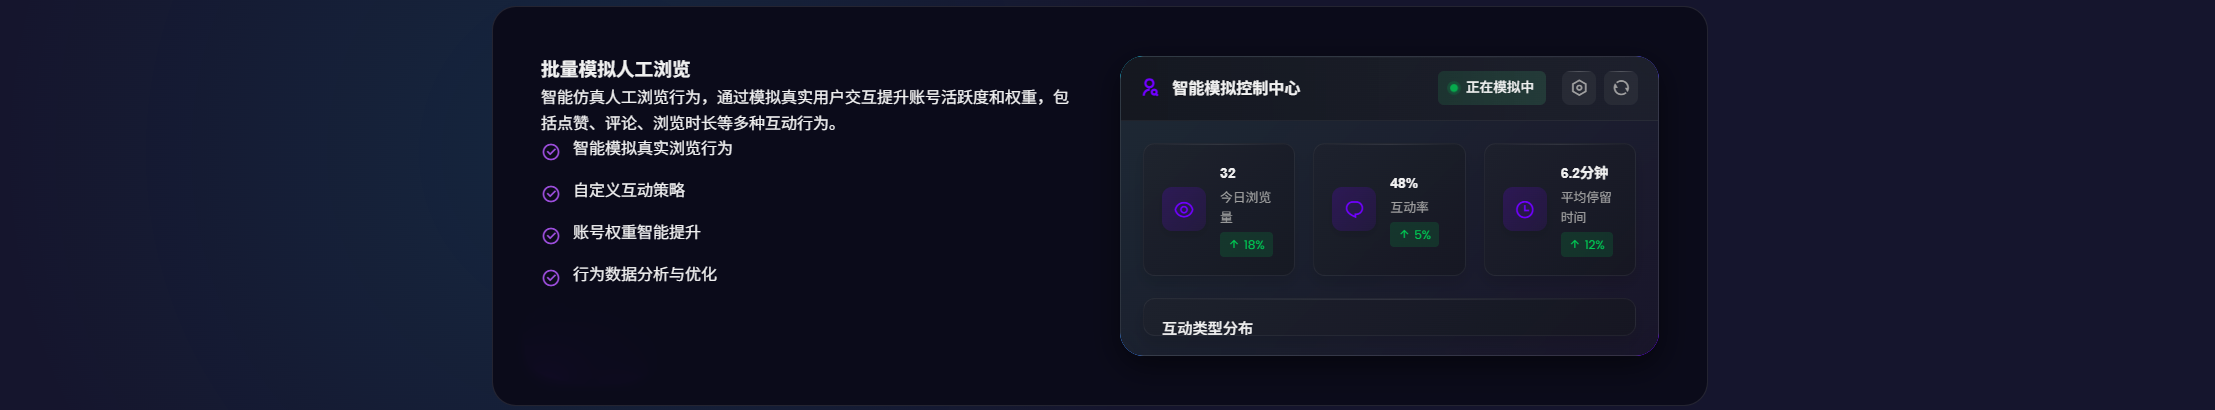Open the settings hexagon icon button

[x=1579, y=88]
